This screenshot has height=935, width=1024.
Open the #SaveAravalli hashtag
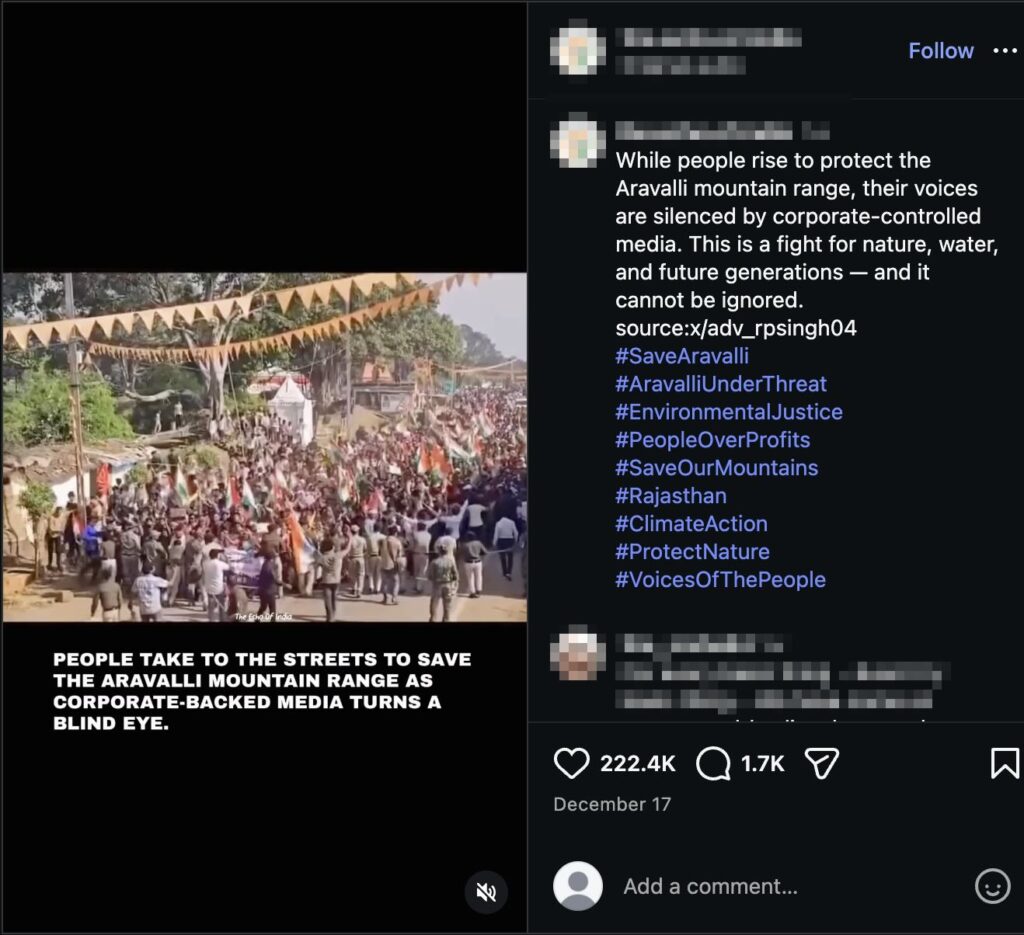682,356
